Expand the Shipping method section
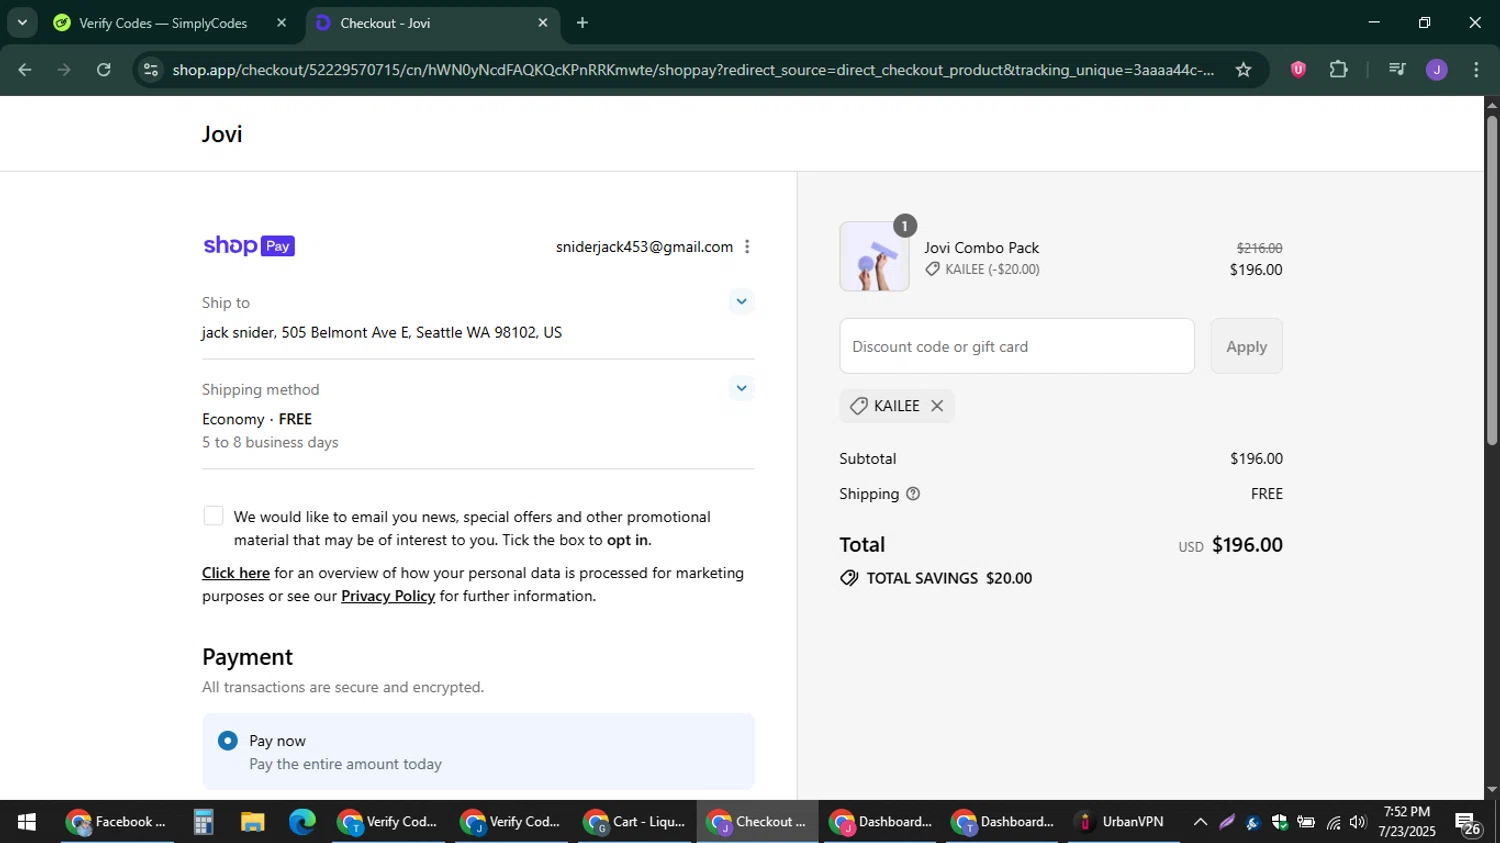Image resolution: width=1500 pixels, height=843 pixels. point(741,388)
